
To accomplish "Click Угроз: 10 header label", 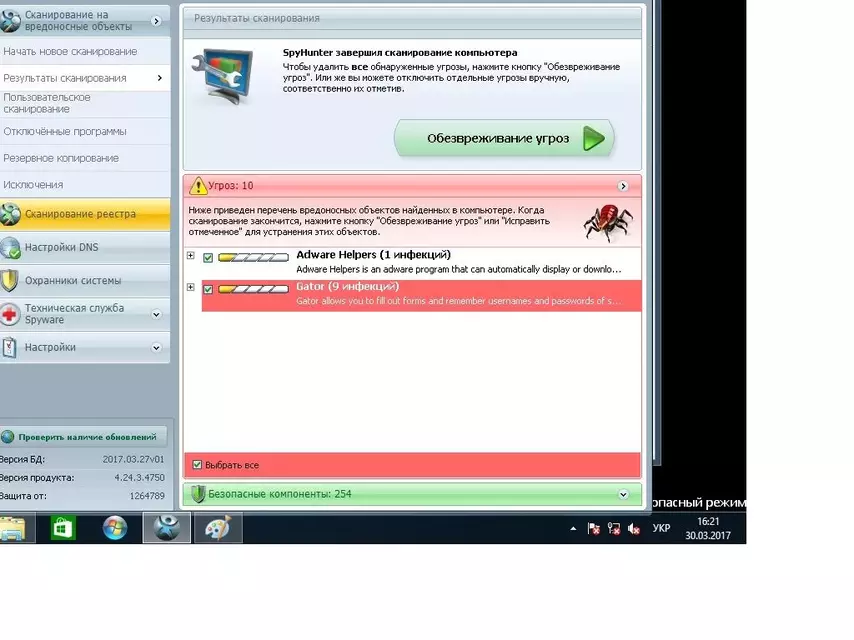I will pos(231,186).
